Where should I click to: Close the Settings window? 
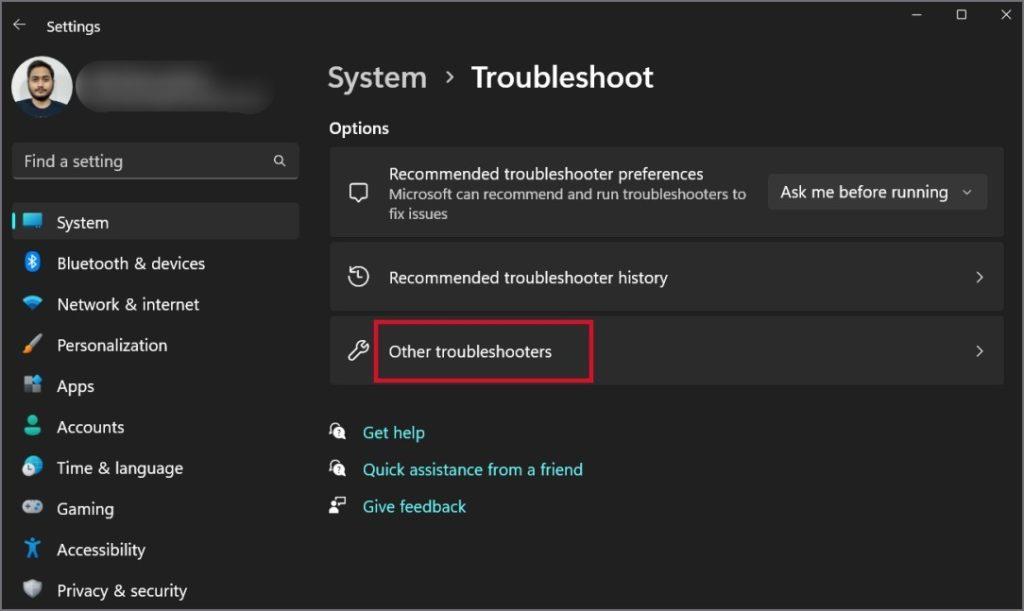(x=1006, y=14)
